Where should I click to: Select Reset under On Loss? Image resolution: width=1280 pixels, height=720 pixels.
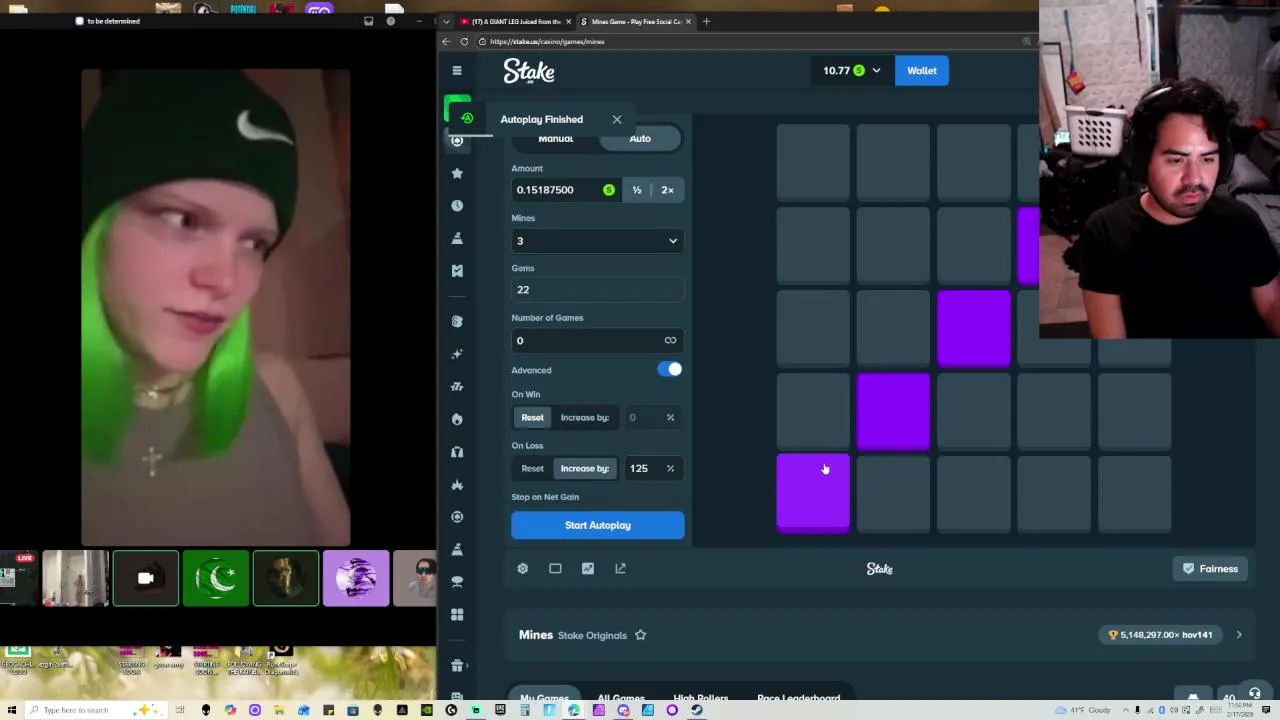click(x=532, y=469)
